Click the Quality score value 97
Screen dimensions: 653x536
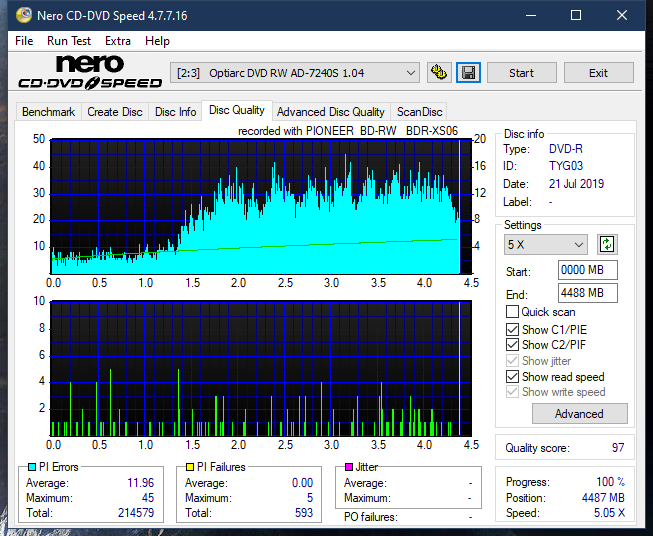pyautogui.click(x=618, y=448)
